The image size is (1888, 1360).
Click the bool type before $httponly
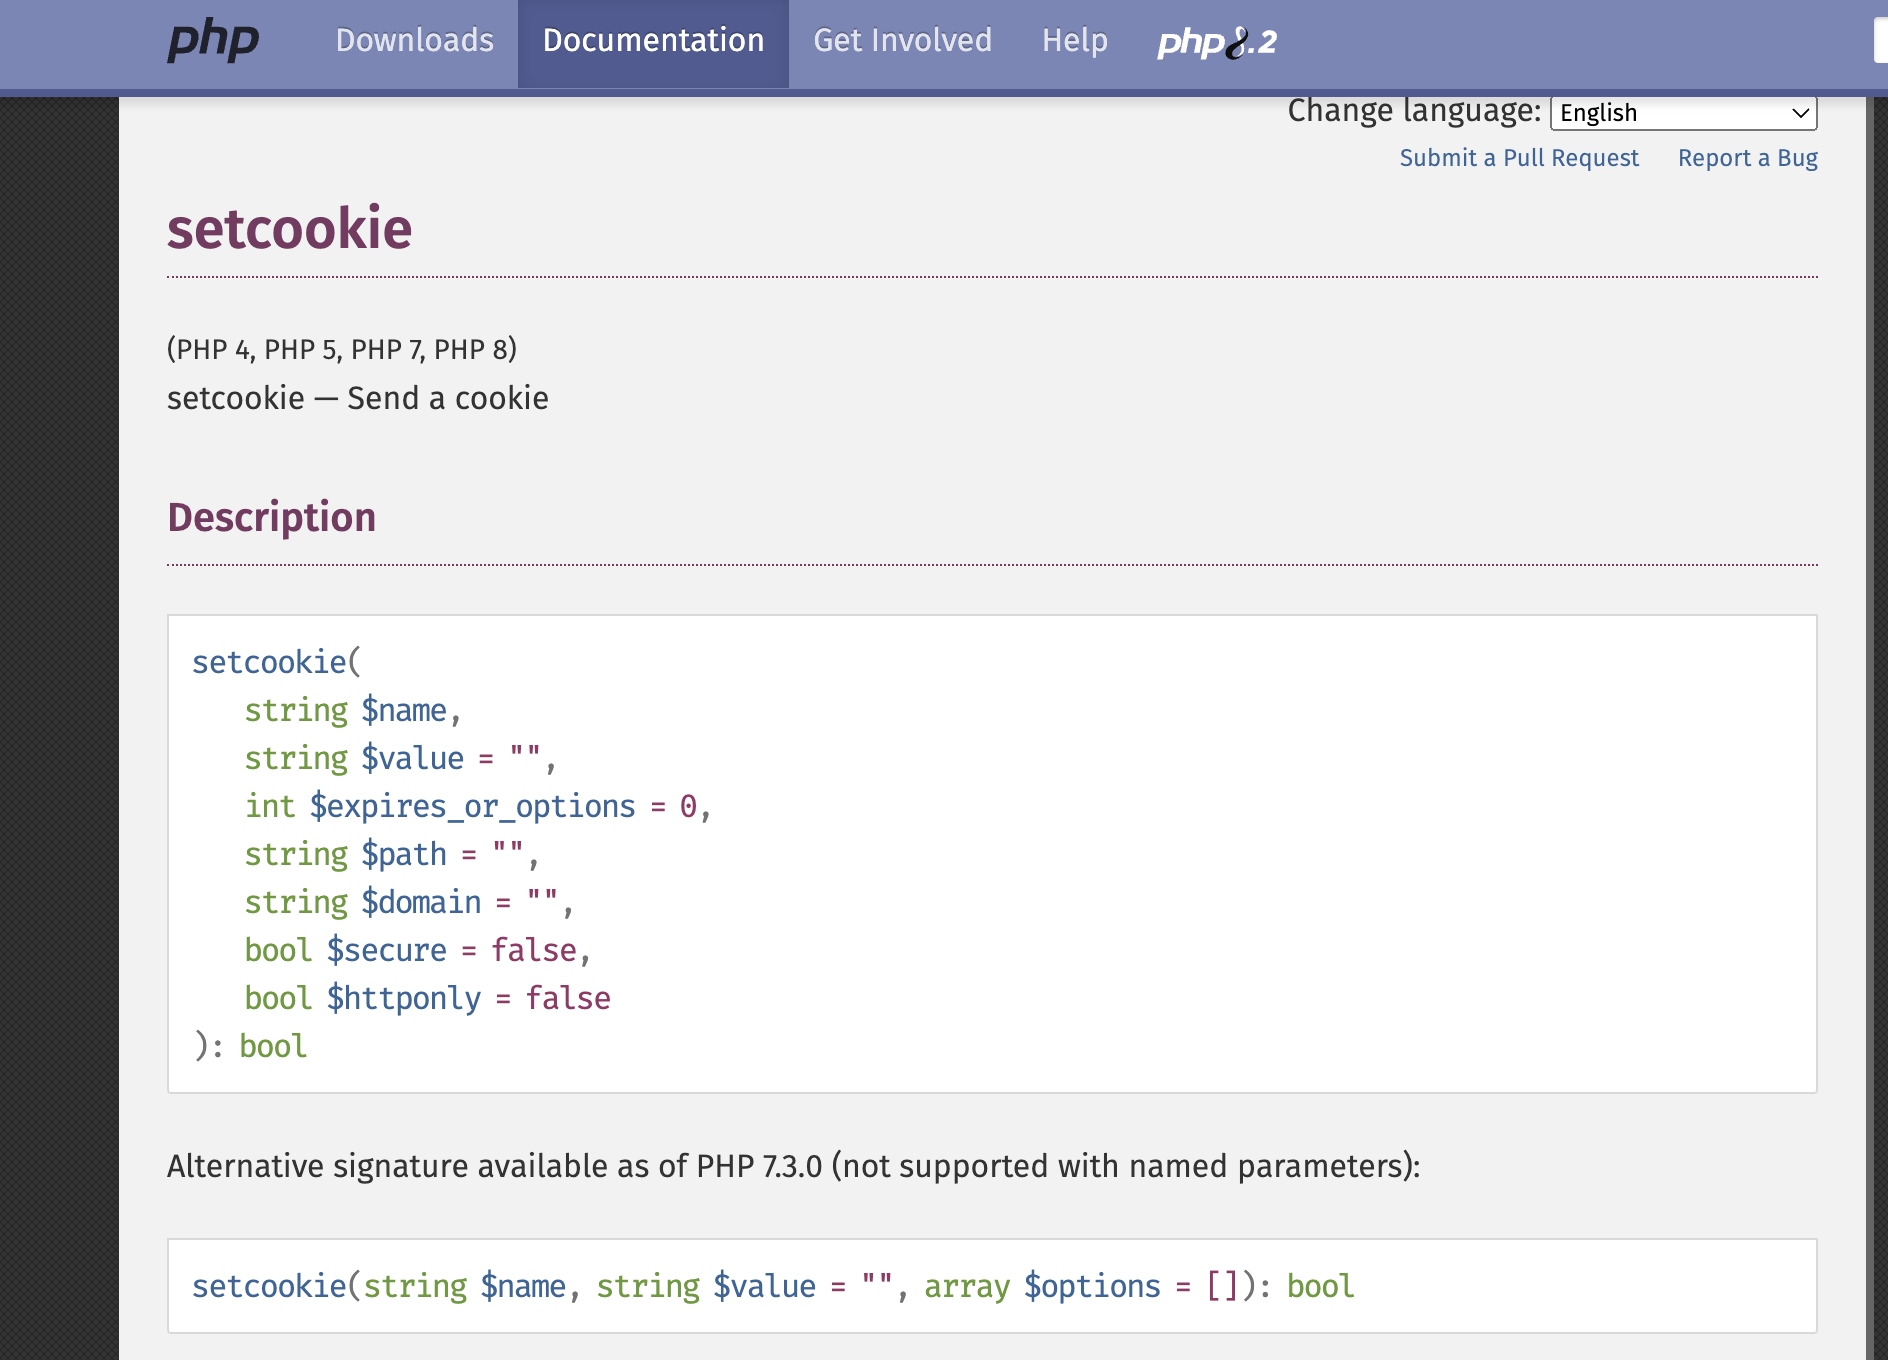click(x=278, y=998)
